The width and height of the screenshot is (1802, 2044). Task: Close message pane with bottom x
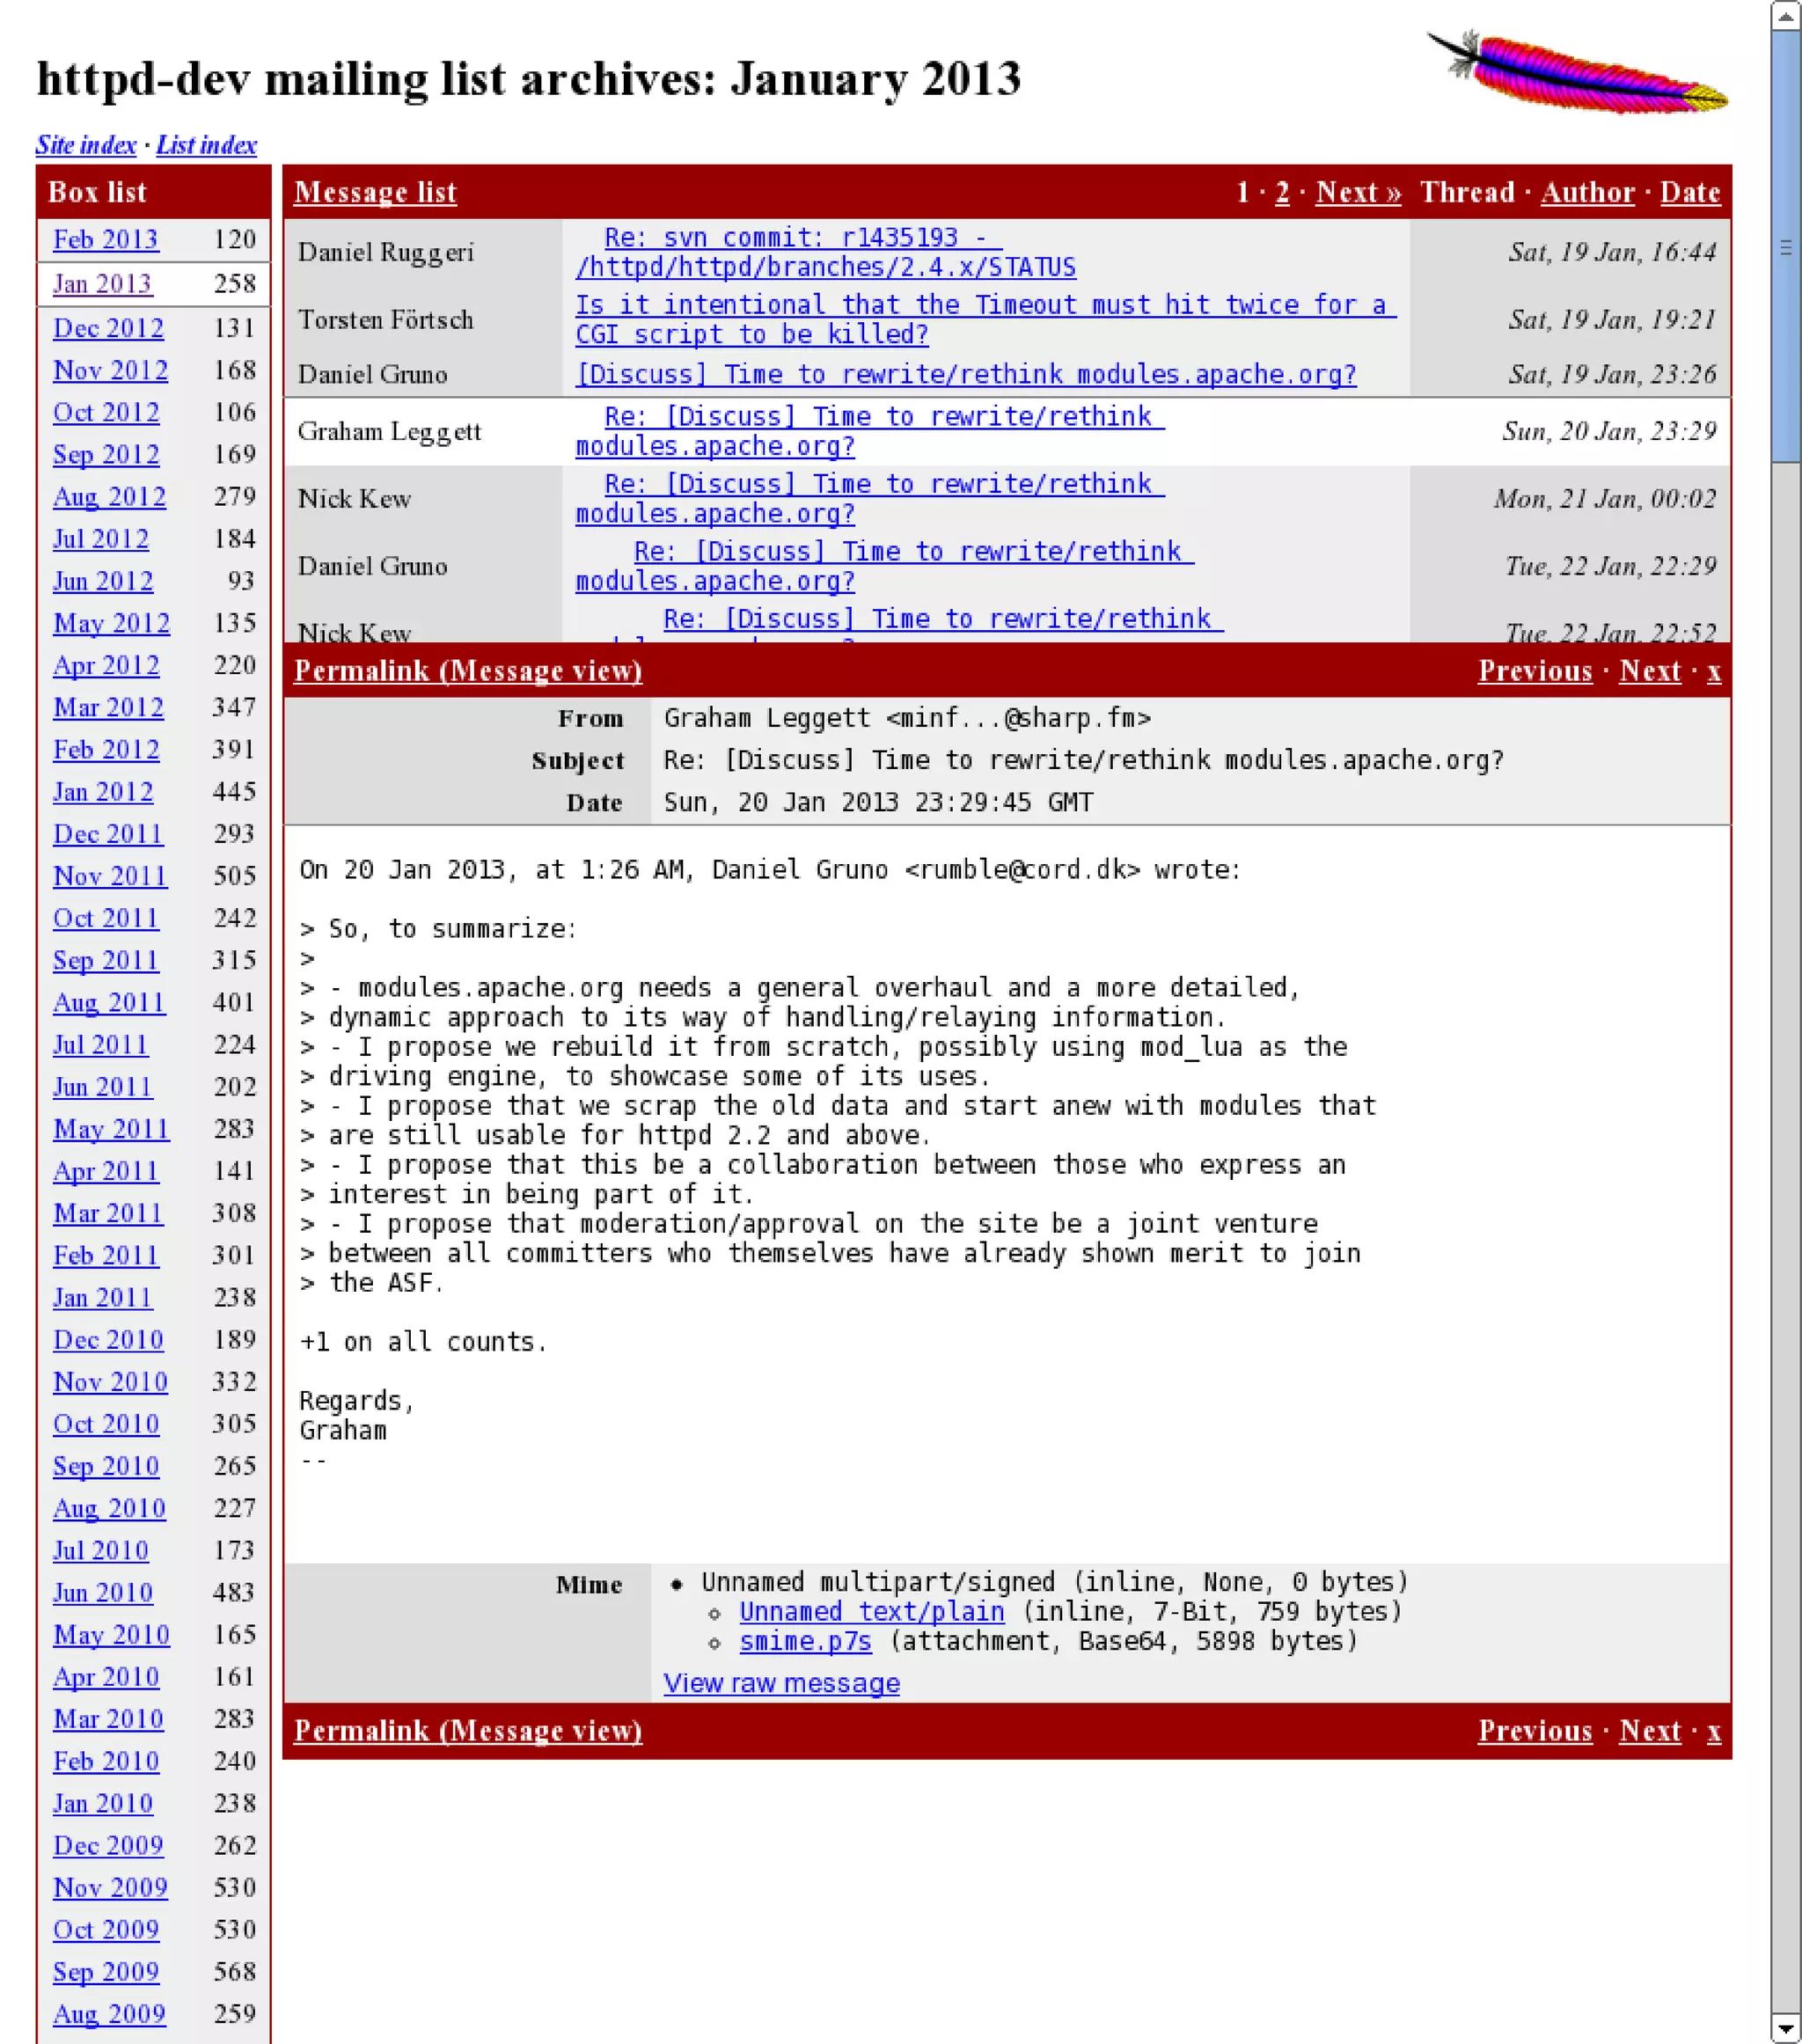[x=1713, y=1731]
